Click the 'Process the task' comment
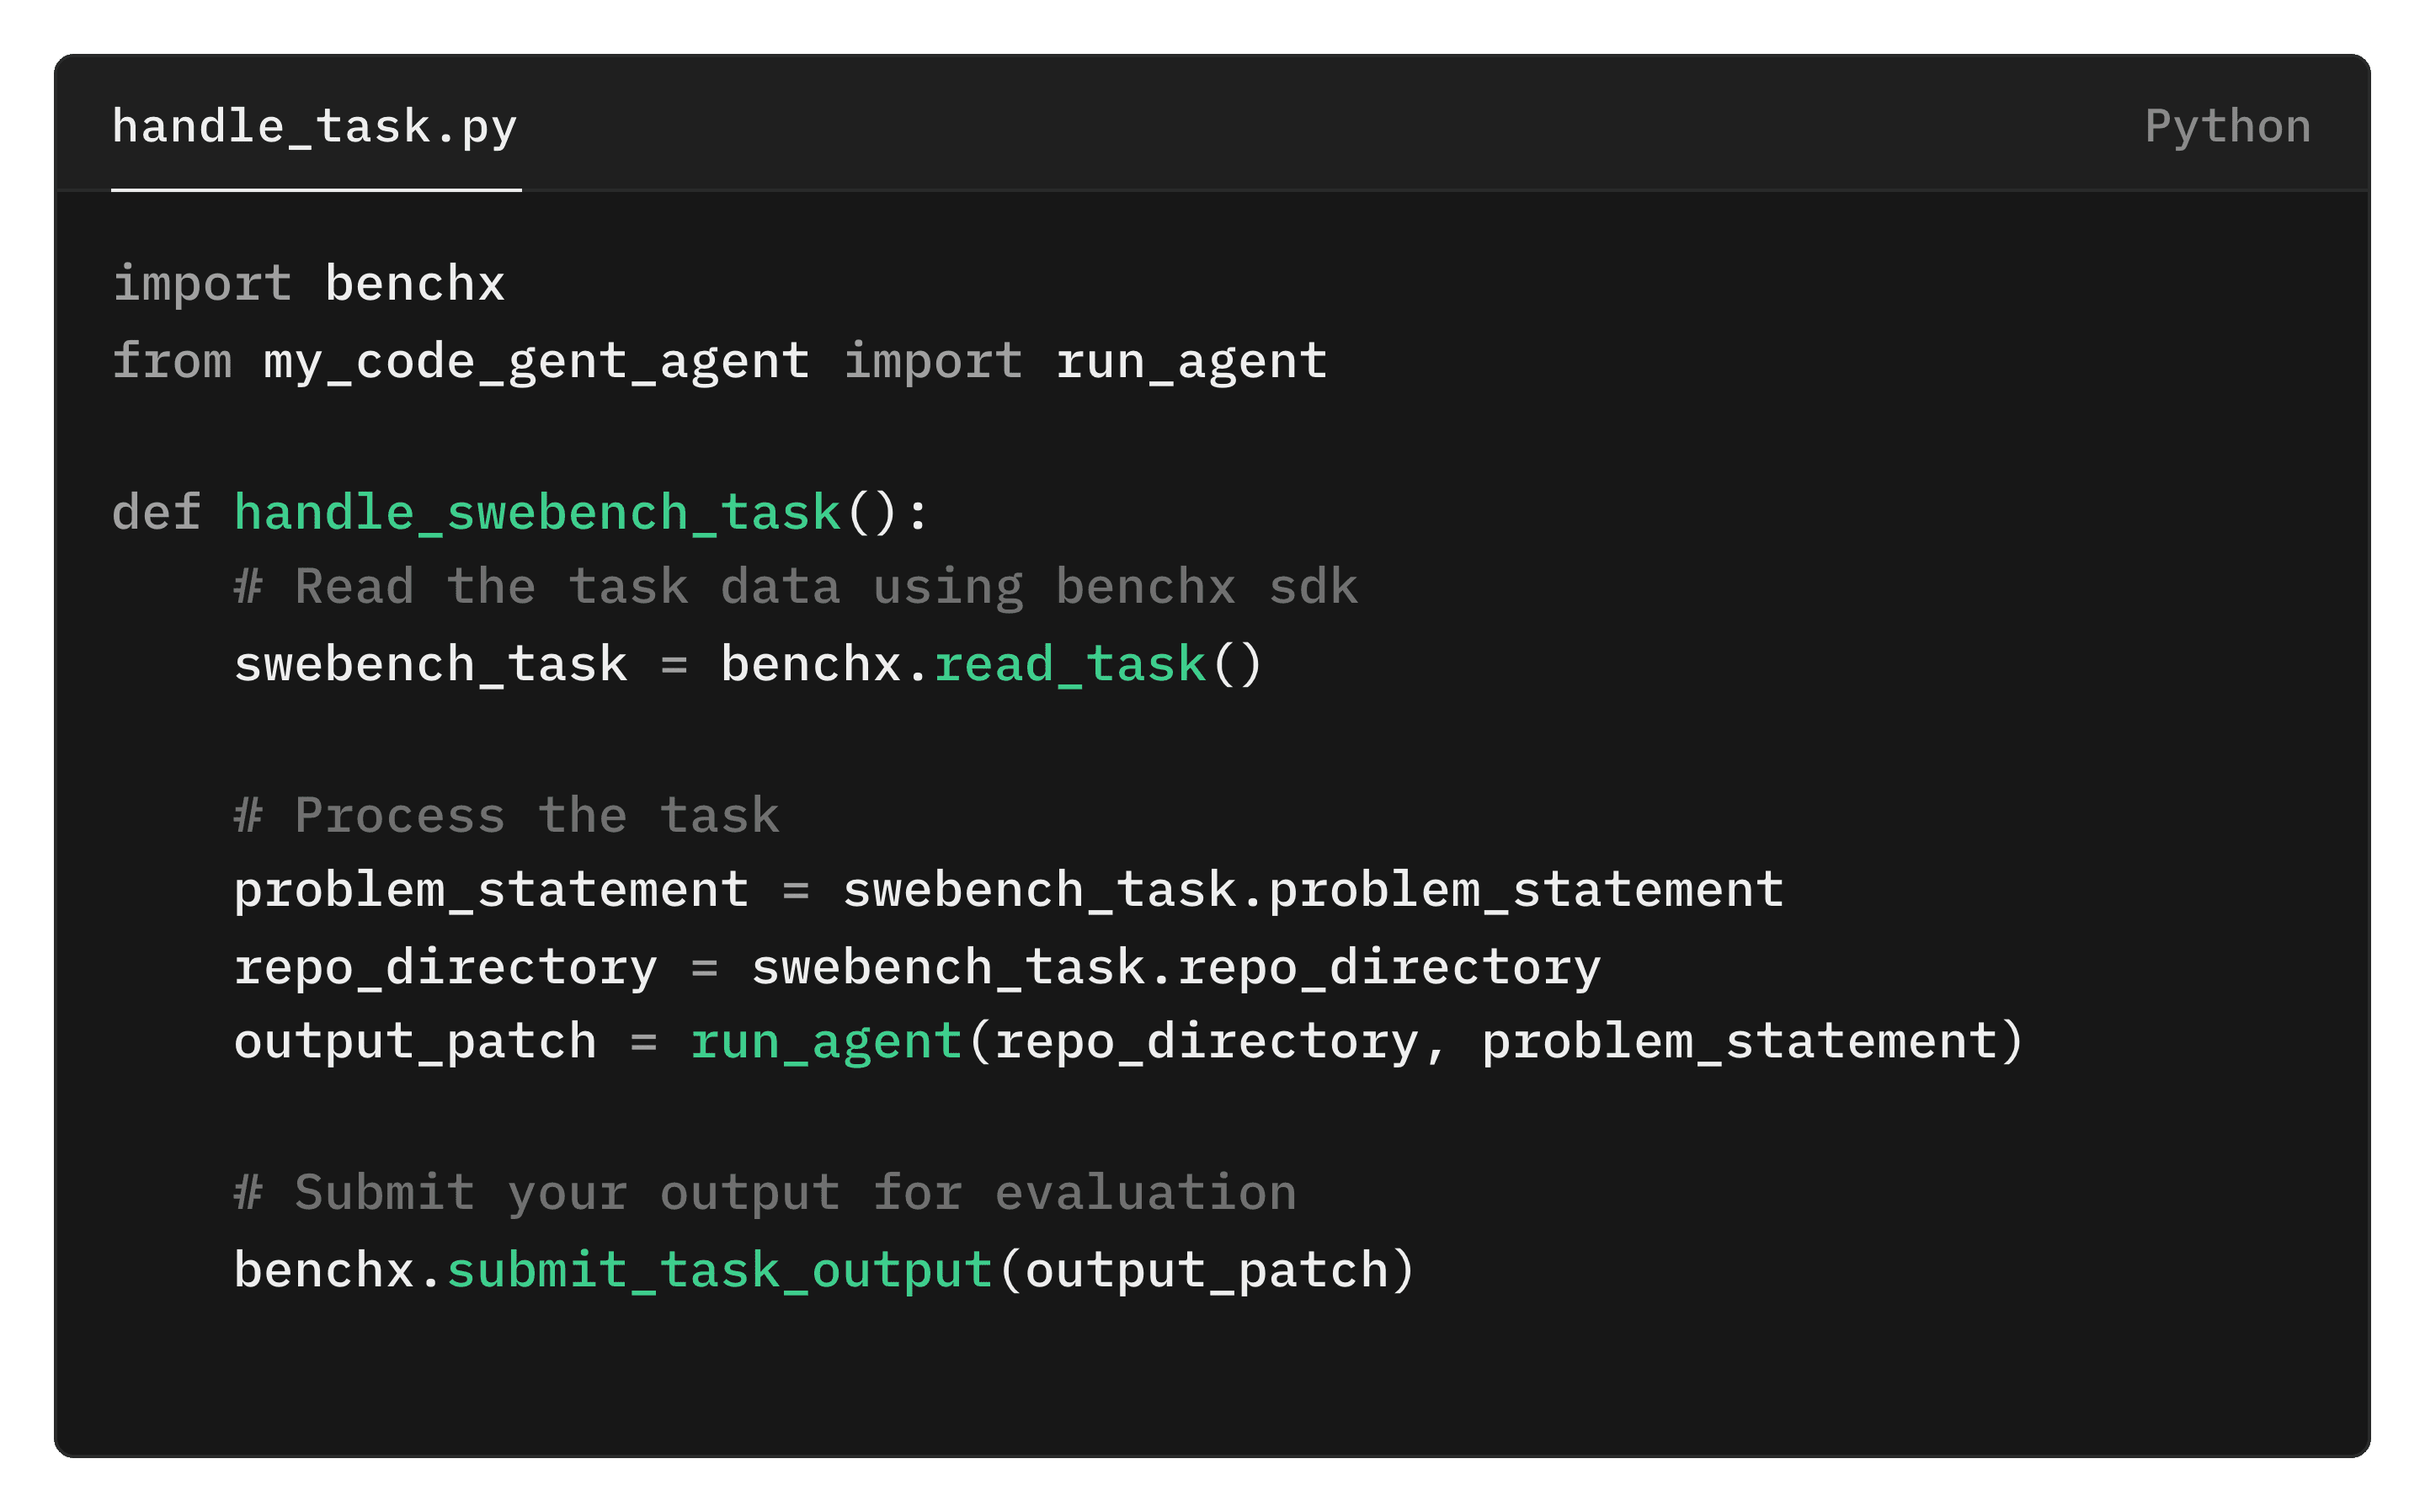The image size is (2425, 1512). pos(506,816)
